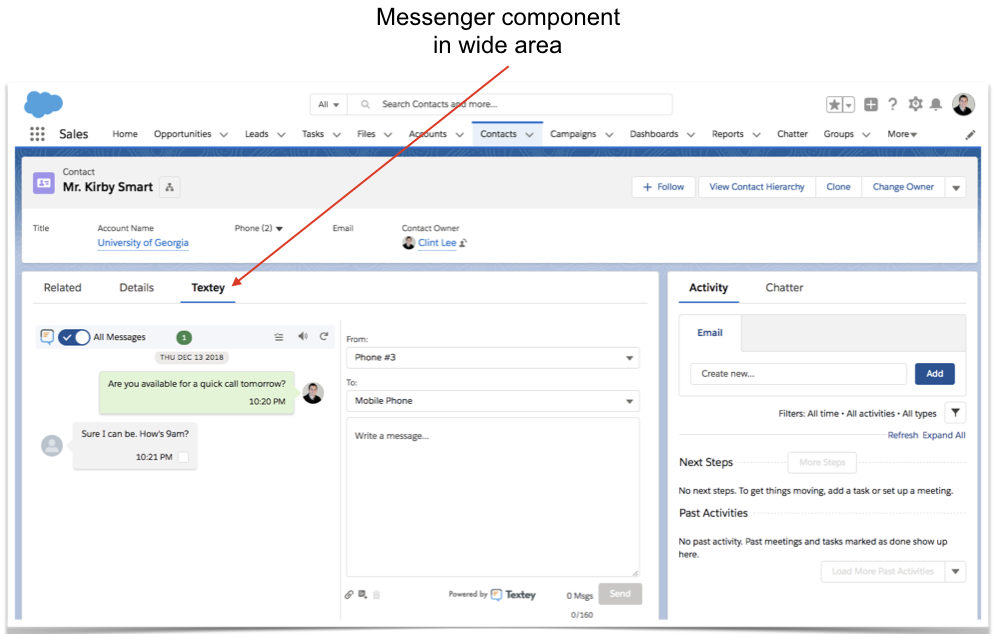This screenshot has width=997, height=634.
Task: Click the Change Owner button
Action: (903, 187)
